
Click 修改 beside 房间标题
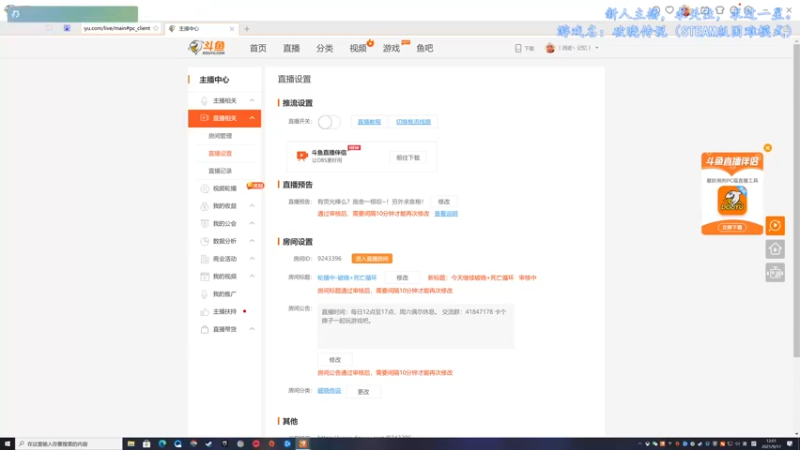click(x=403, y=278)
